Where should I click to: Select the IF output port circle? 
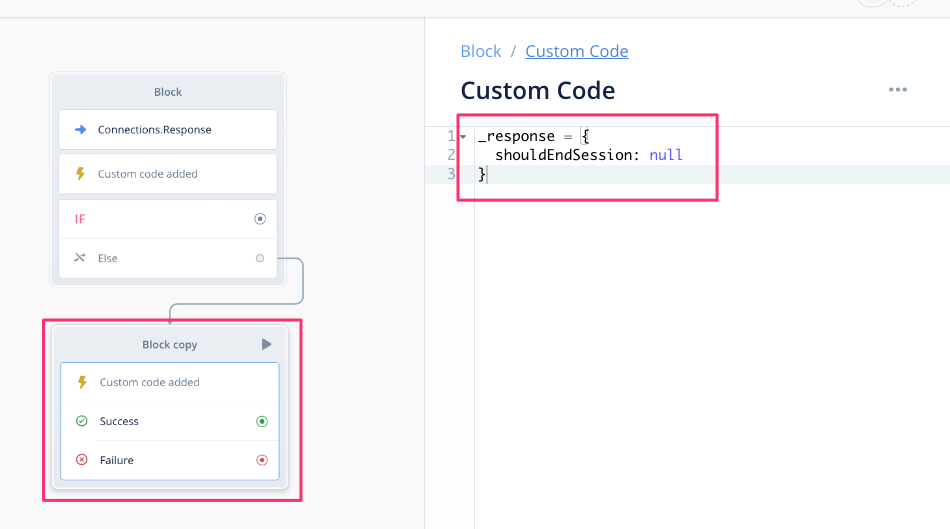260,219
